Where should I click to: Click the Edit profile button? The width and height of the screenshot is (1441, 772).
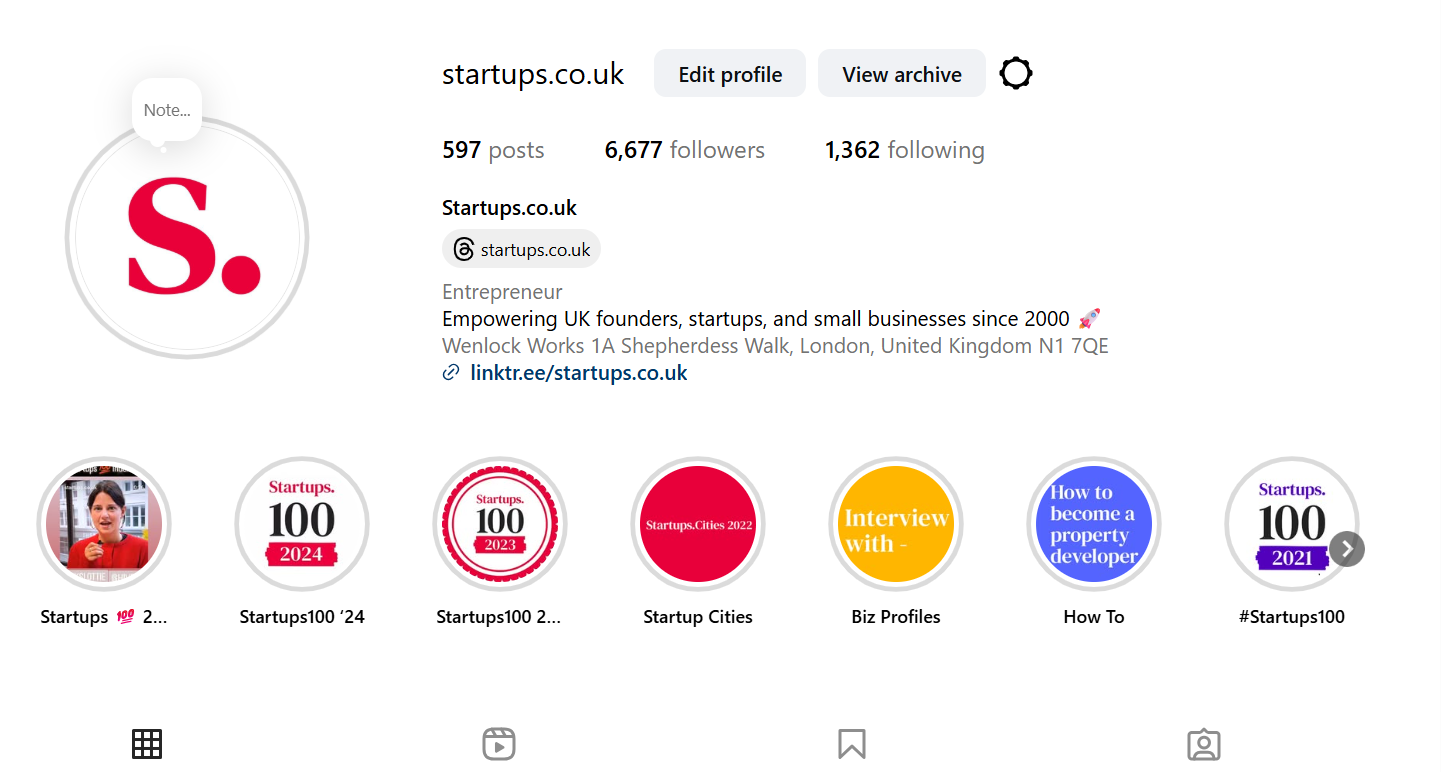pos(730,74)
